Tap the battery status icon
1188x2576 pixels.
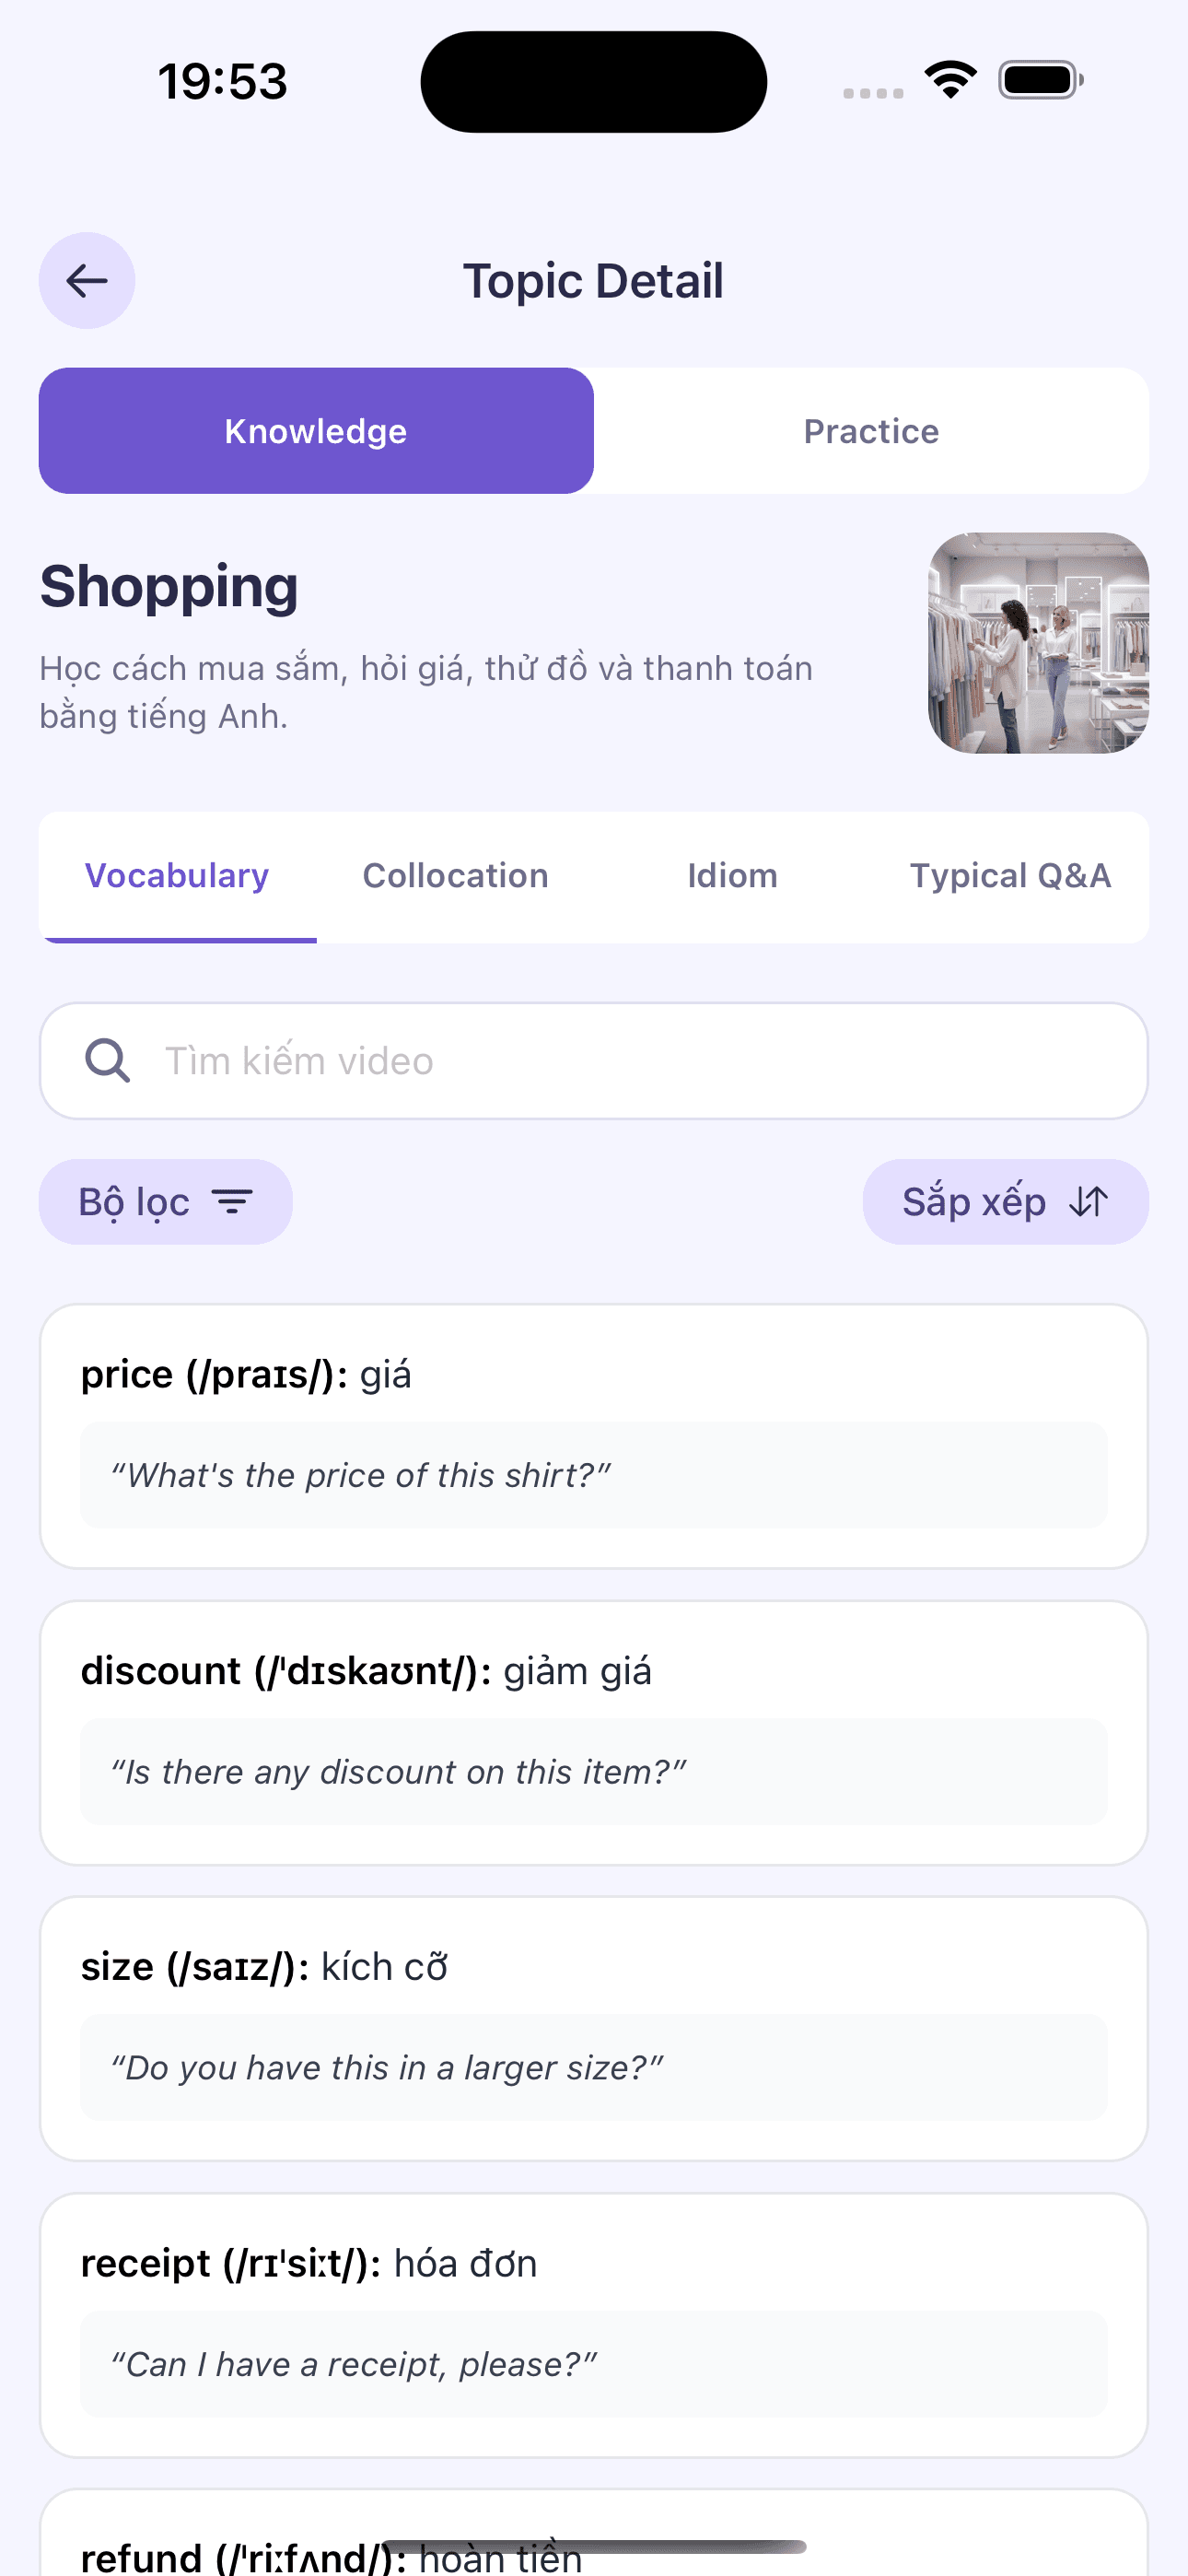1040,80
